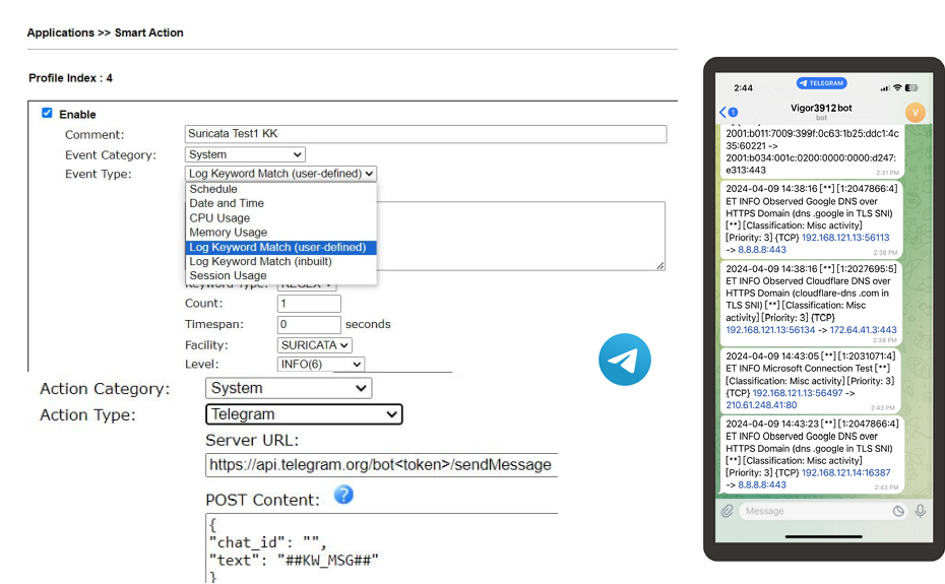Tap the Telegram pill in status bar
This screenshot has height=584, width=945.
(822, 84)
